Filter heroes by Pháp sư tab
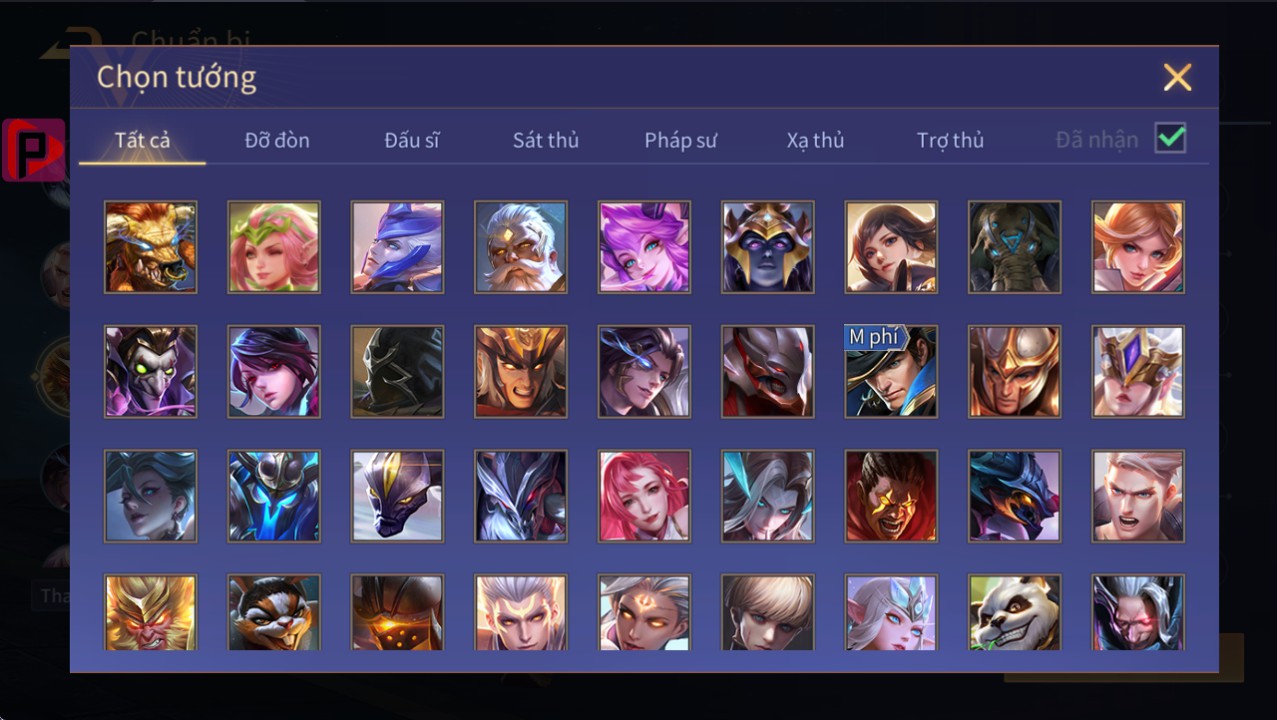The width and height of the screenshot is (1277, 720). 680,140
